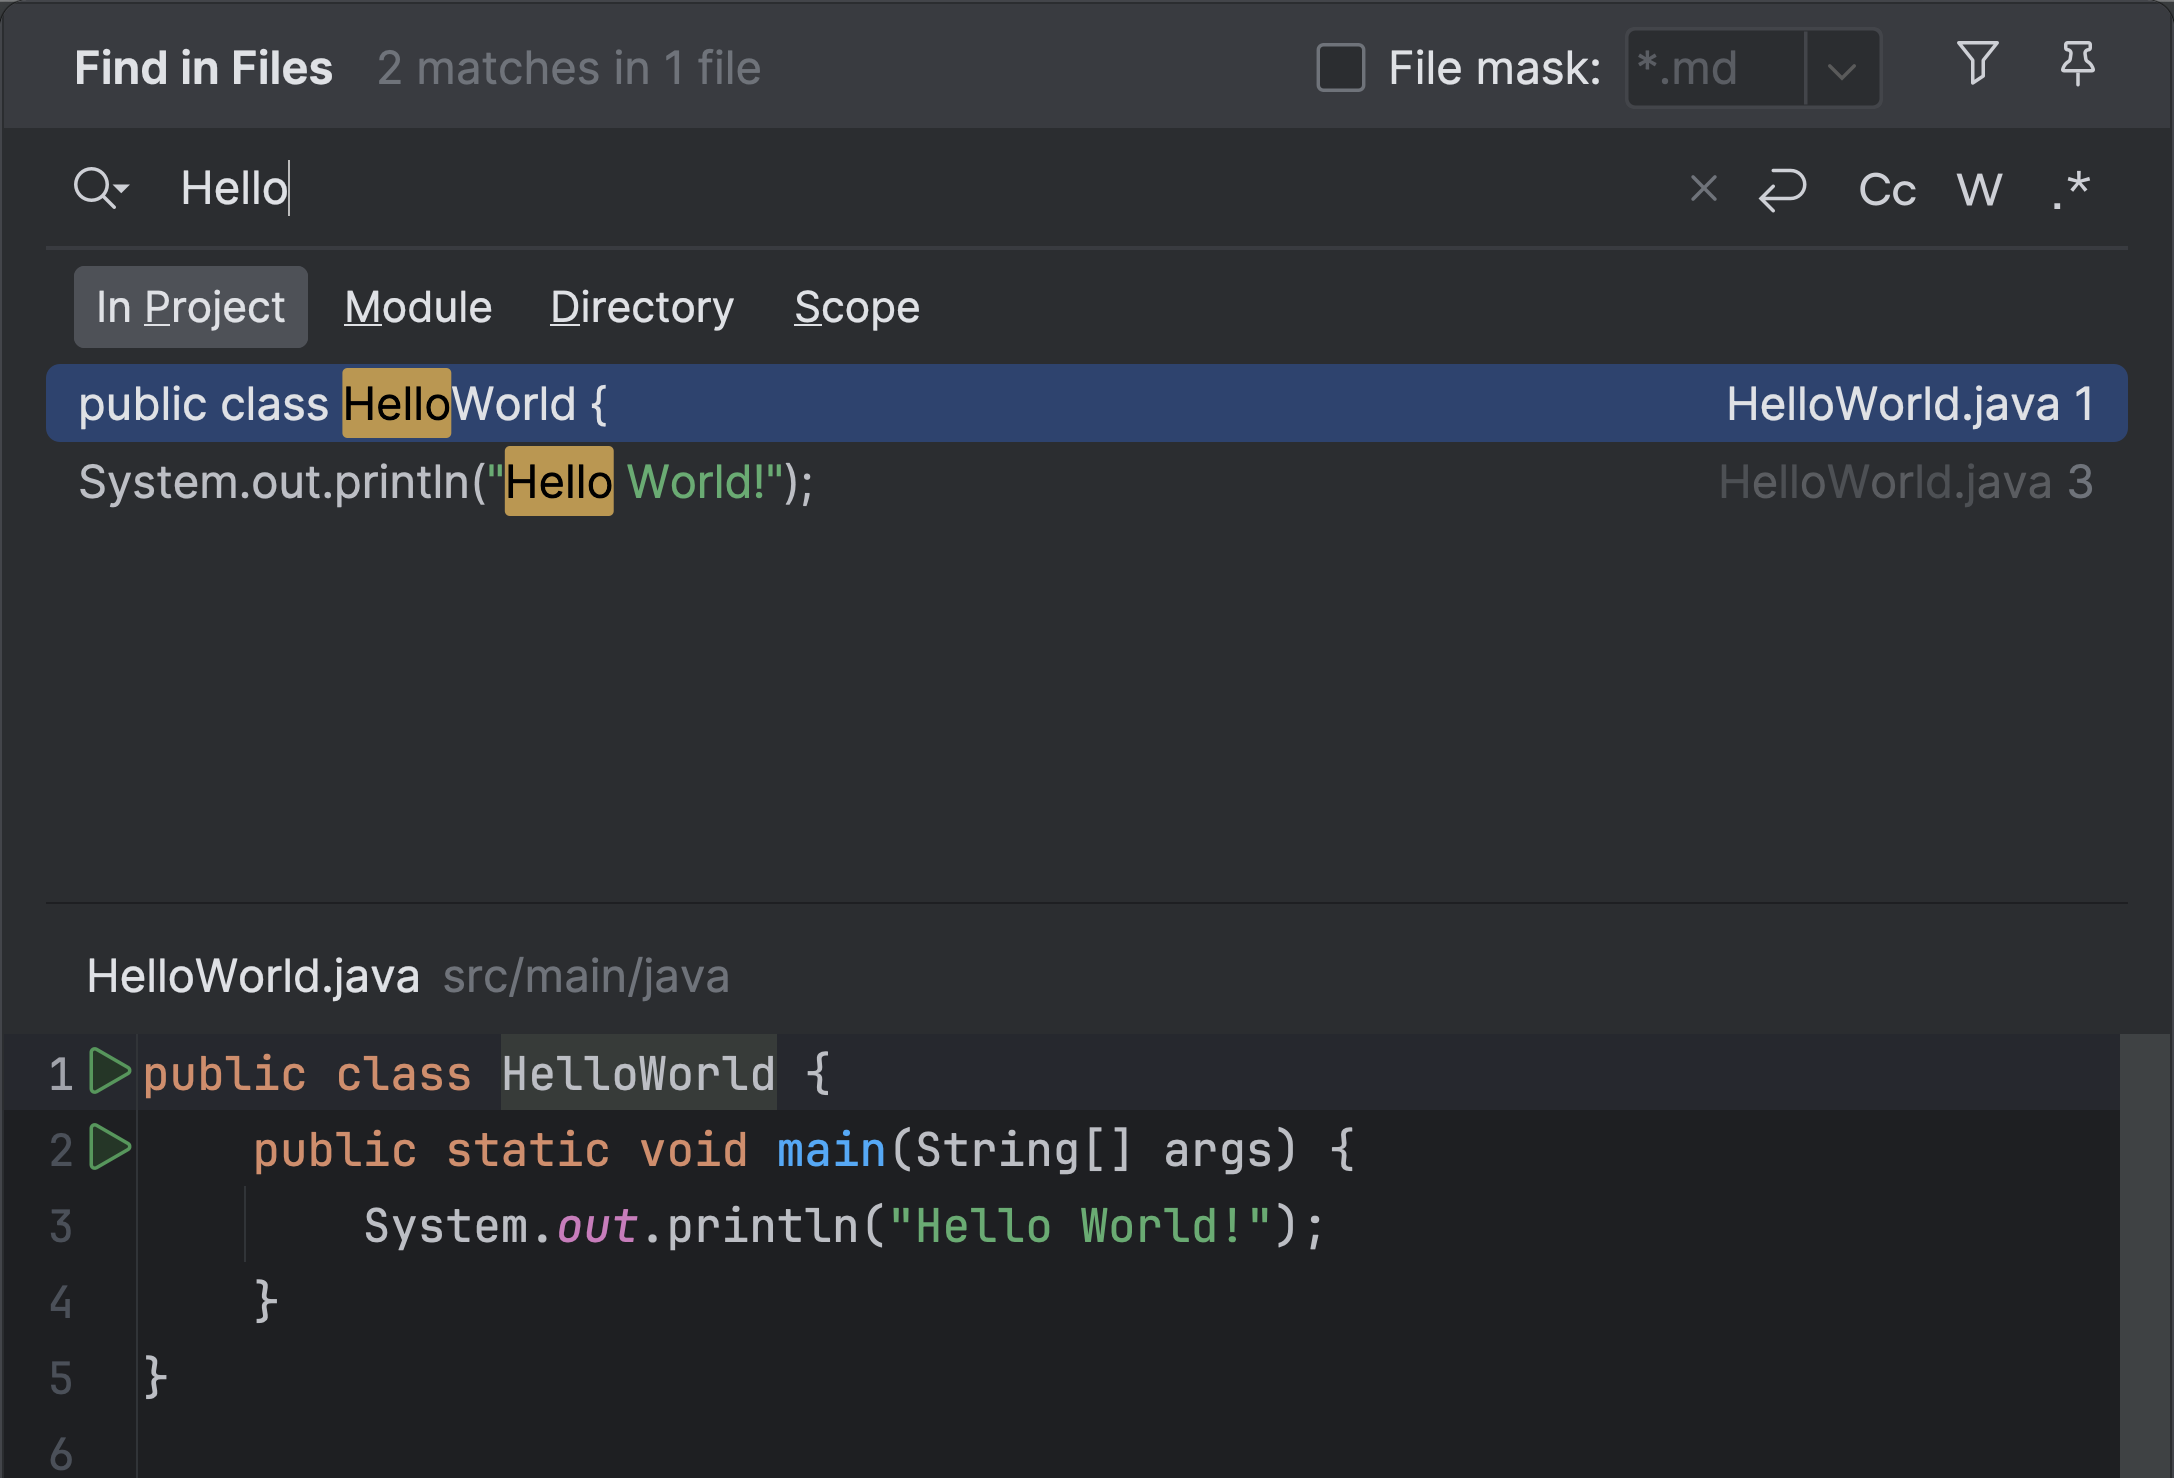Click the filter search results icon
The height and width of the screenshot is (1478, 2174).
(1976, 65)
